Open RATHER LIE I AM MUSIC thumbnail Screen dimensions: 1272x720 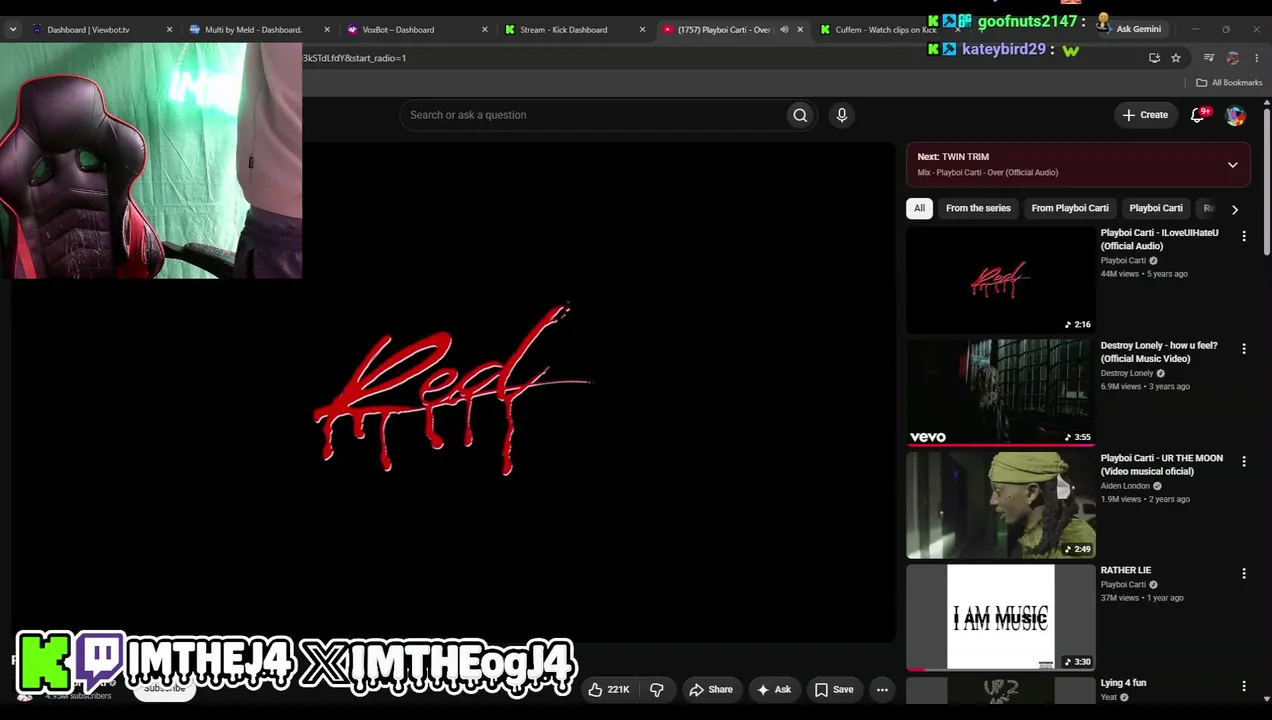pyautogui.click(x=1000, y=618)
